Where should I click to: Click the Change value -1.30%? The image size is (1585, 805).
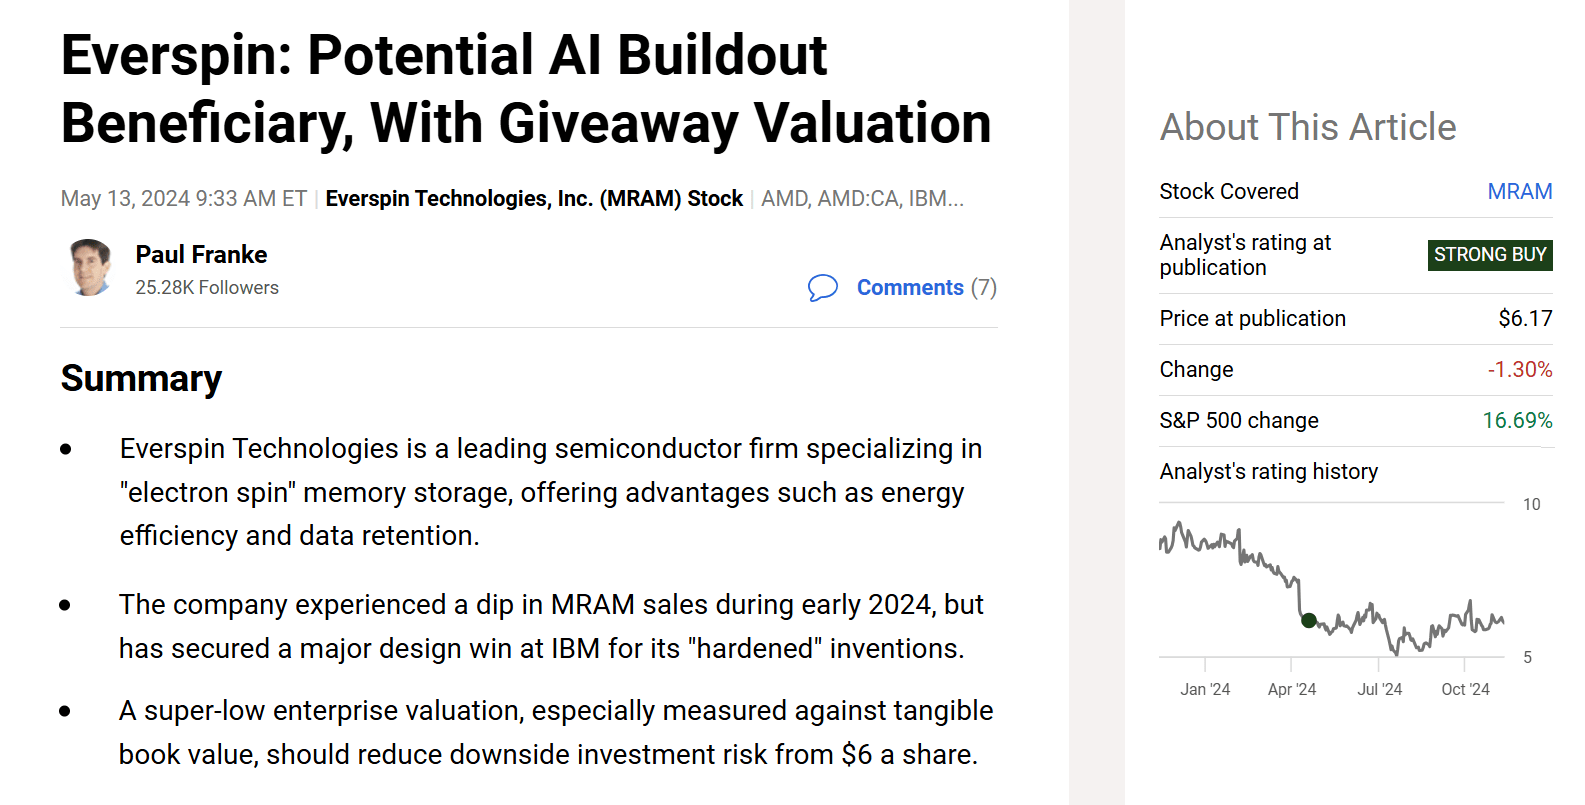1522,369
